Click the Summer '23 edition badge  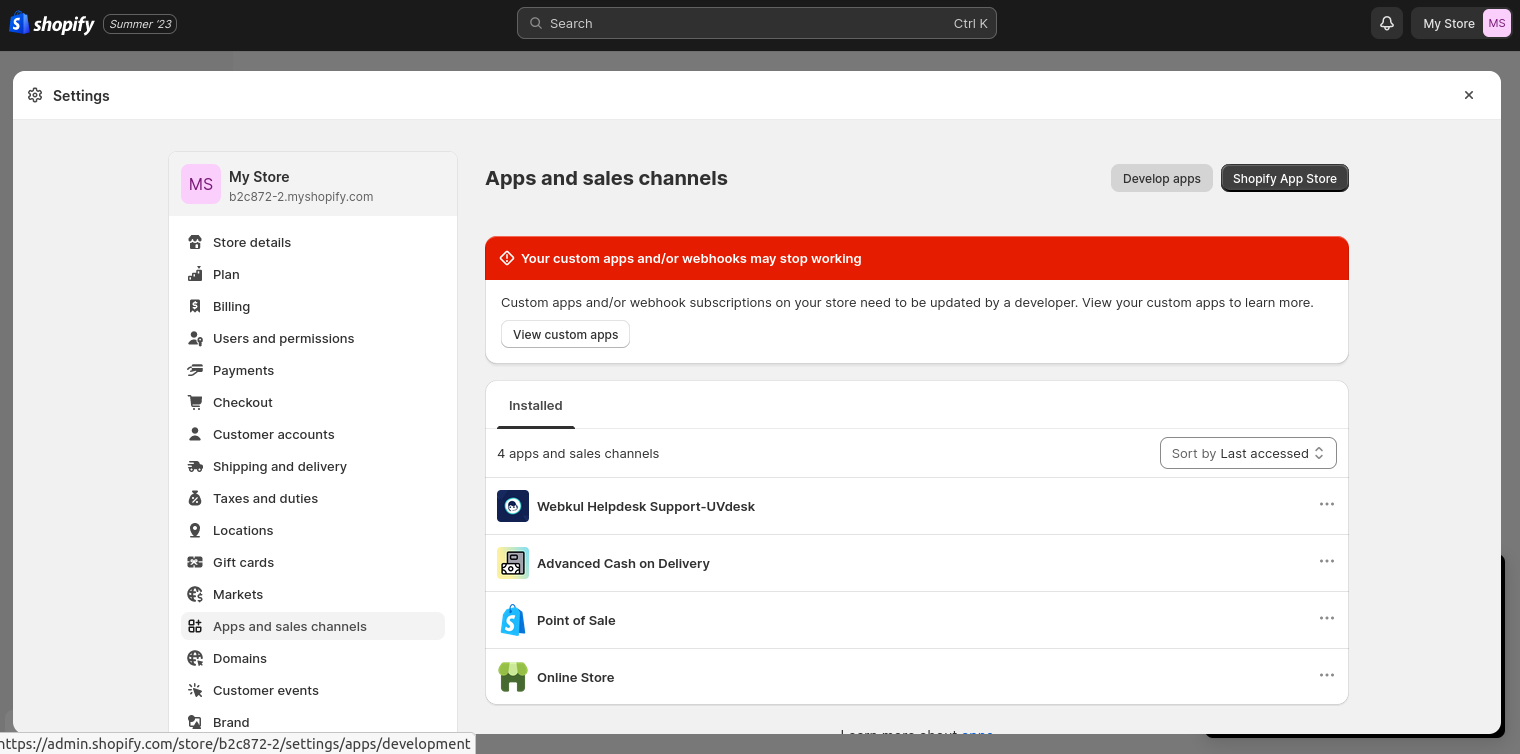pyautogui.click(x=140, y=24)
